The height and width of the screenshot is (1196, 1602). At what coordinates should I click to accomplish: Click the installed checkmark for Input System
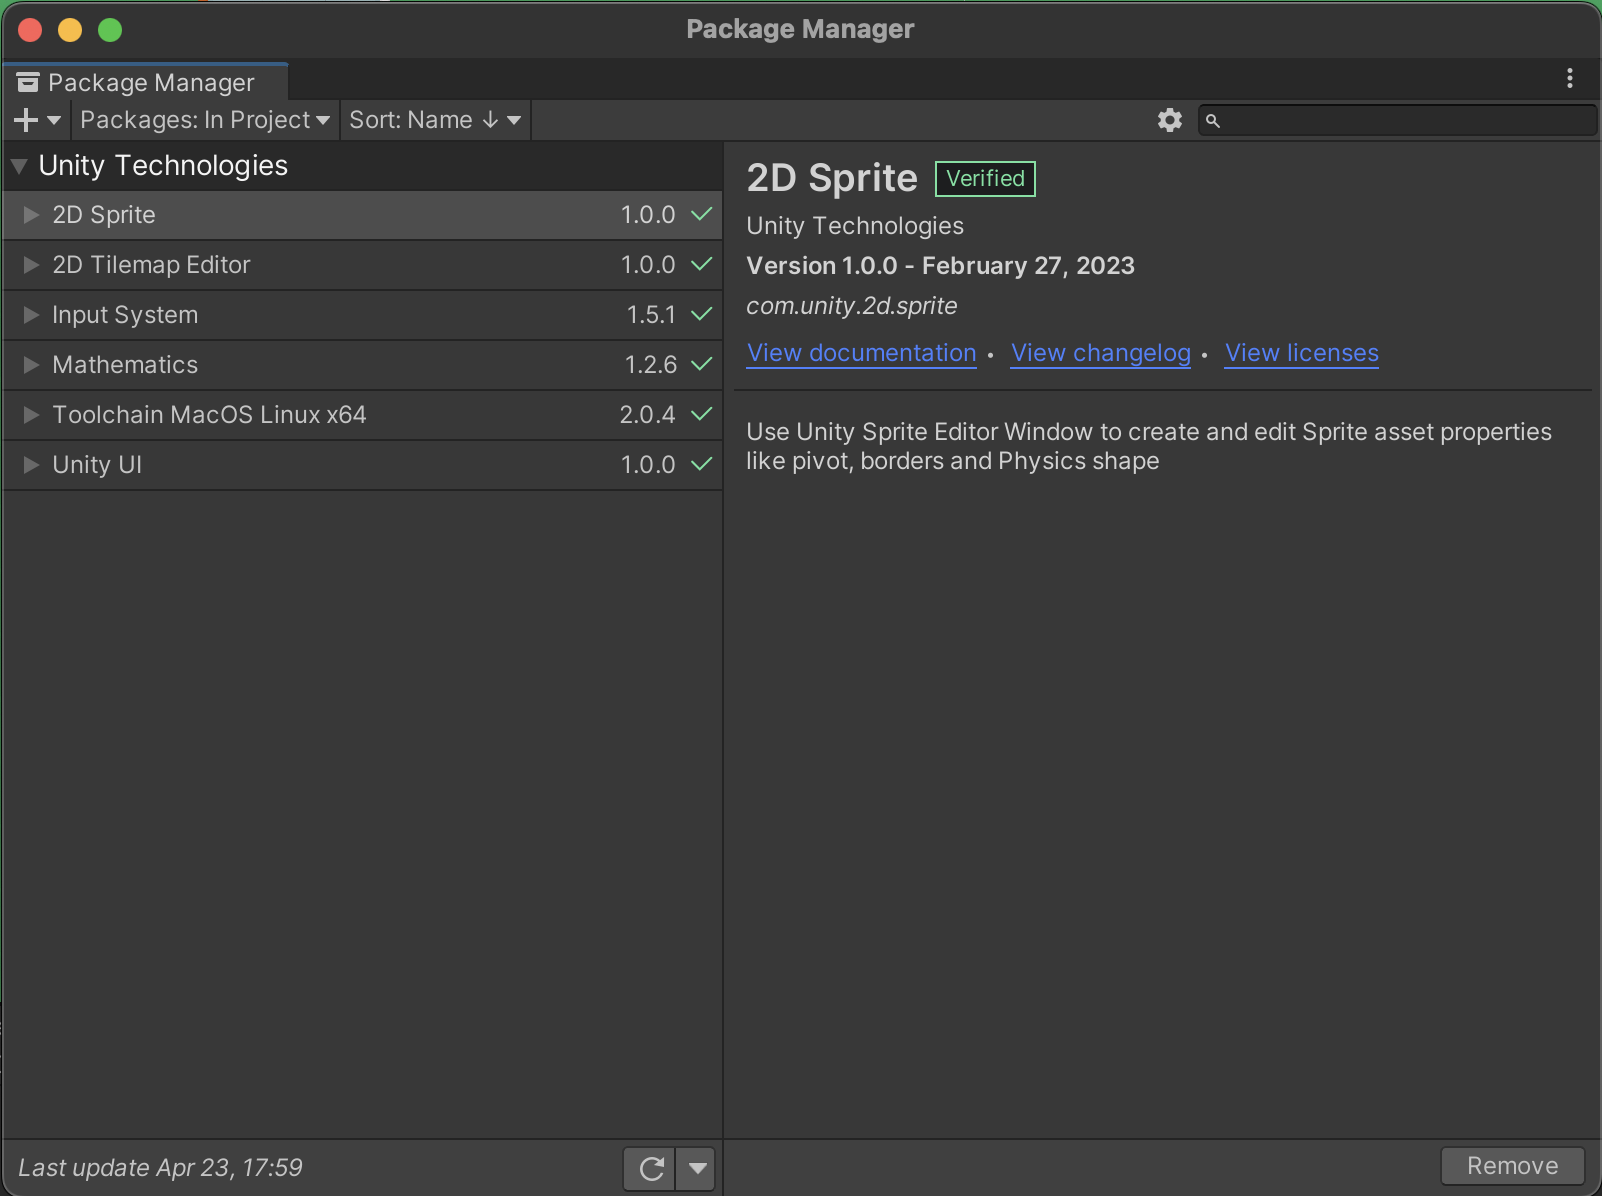702,315
